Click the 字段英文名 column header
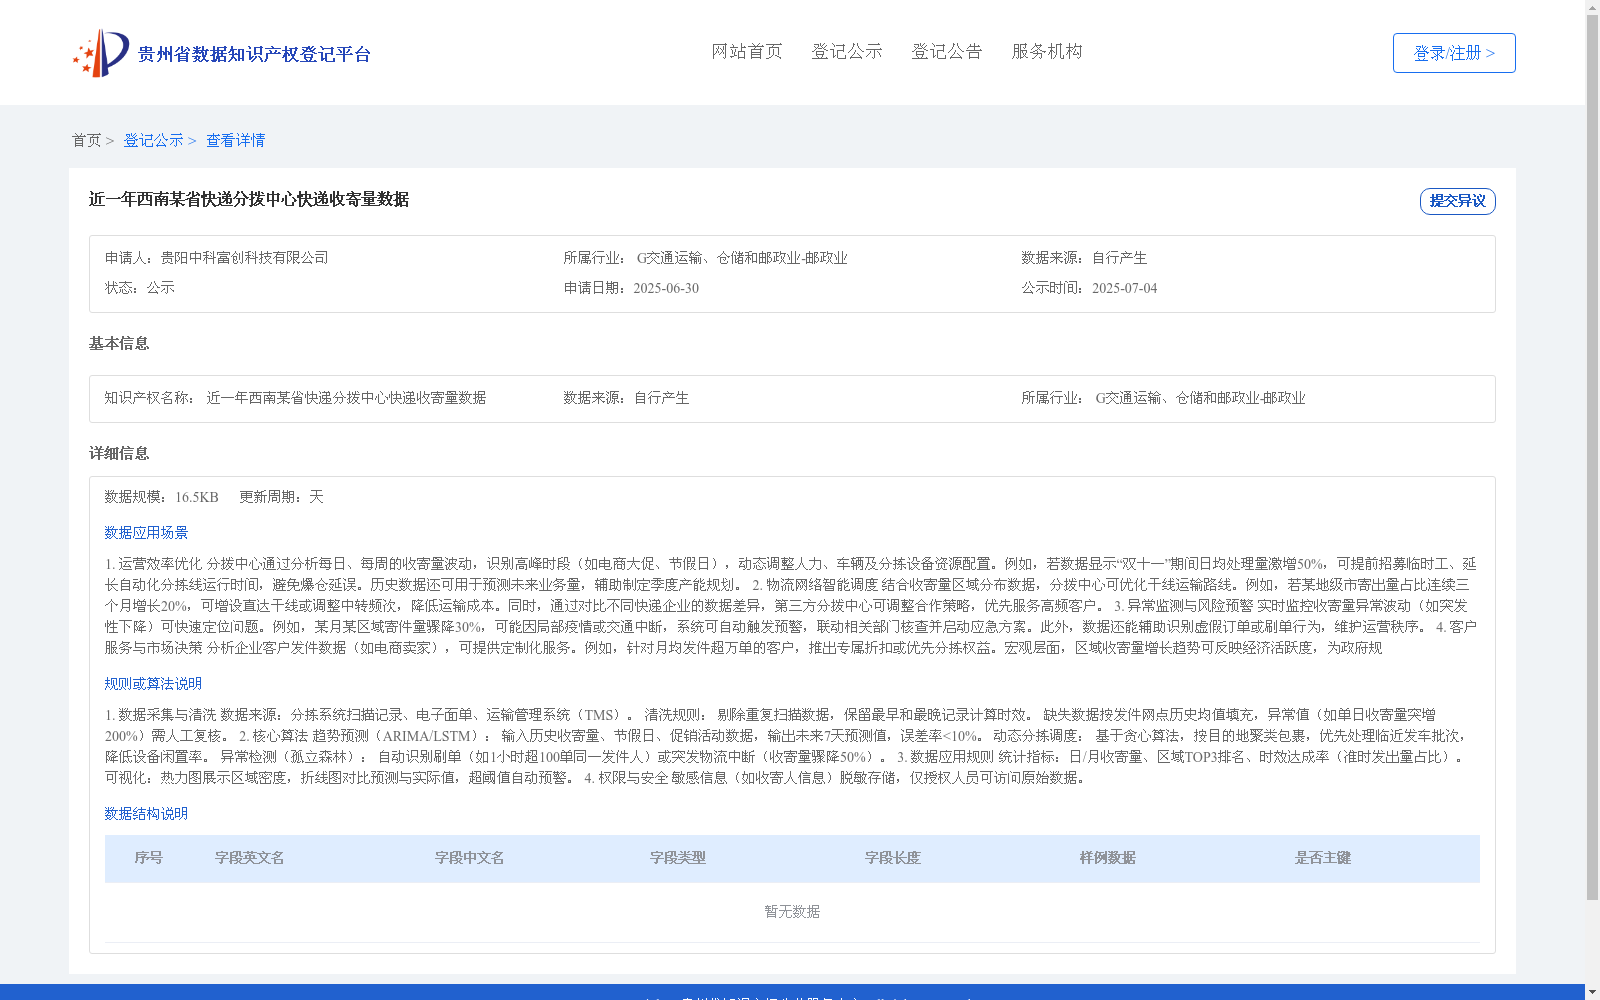Viewport: 1600px width, 1000px height. [250, 858]
